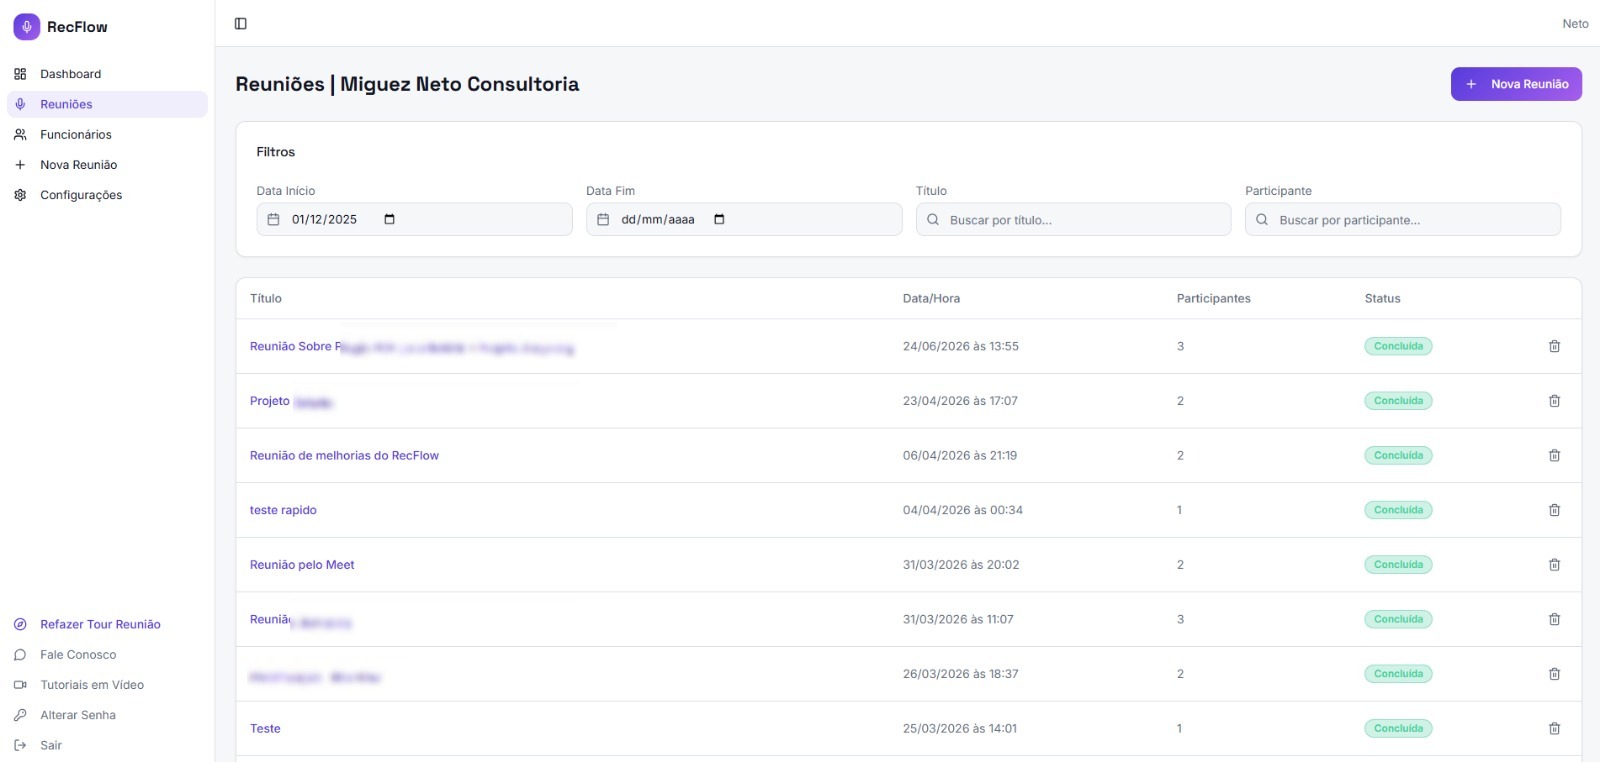Click the Participantes column header
Screen dimensions: 1600x762
pyautogui.click(x=1213, y=298)
